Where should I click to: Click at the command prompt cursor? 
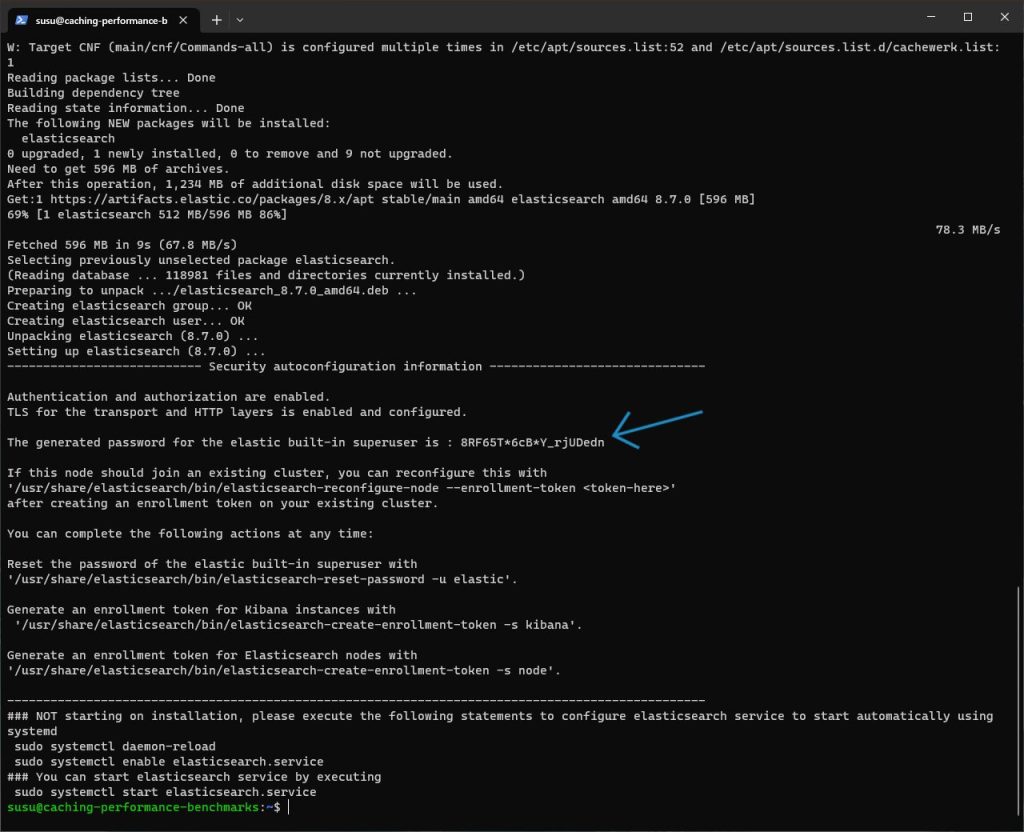click(x=288, y=807)
